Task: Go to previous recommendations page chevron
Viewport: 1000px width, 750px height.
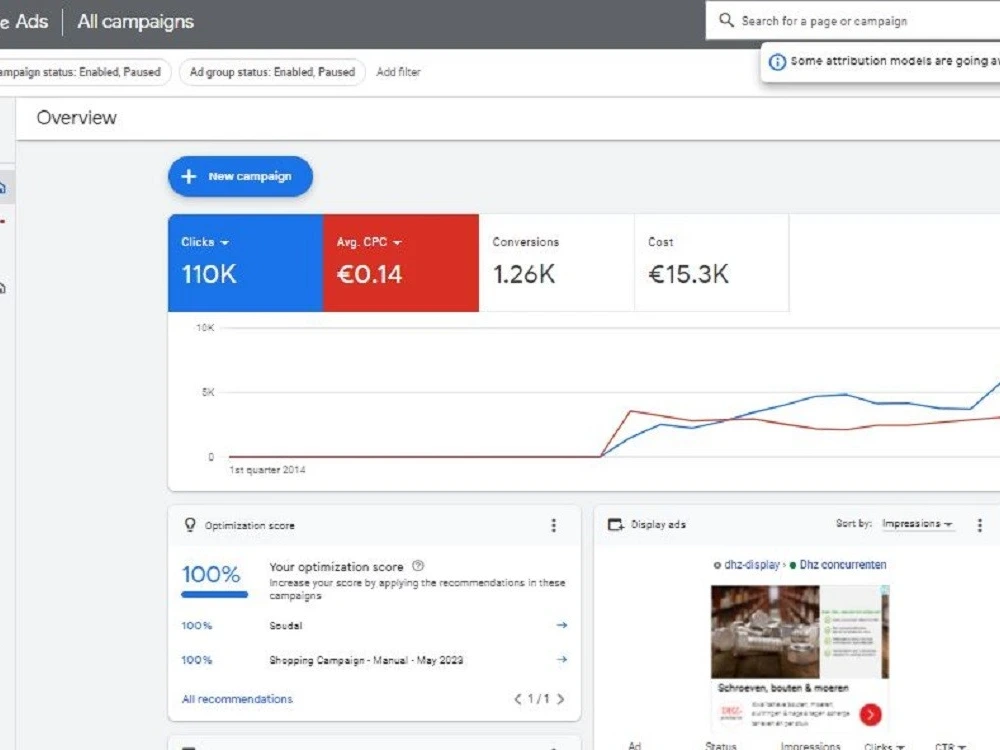Action: pos(518,699)
